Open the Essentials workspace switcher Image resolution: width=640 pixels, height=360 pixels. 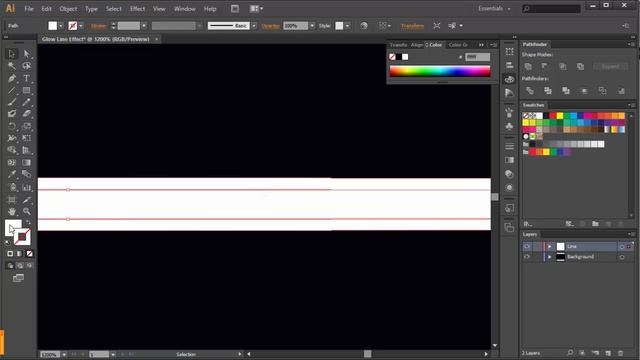(494, 9)
